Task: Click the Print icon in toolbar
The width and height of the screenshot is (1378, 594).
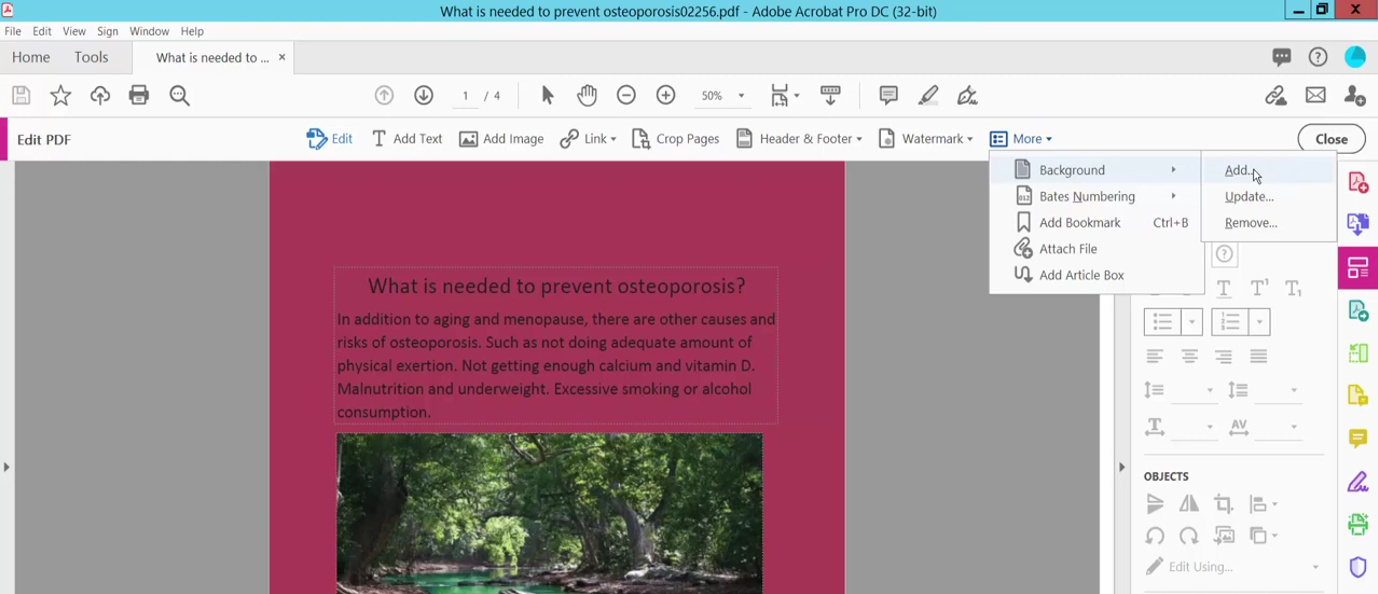Action: coord(139,96)
